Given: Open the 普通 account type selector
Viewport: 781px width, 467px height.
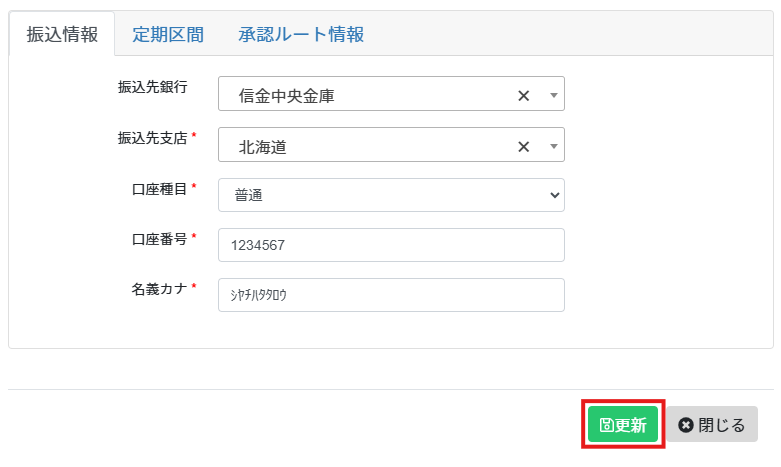Looking at the screenshot, I should point(391,195).
